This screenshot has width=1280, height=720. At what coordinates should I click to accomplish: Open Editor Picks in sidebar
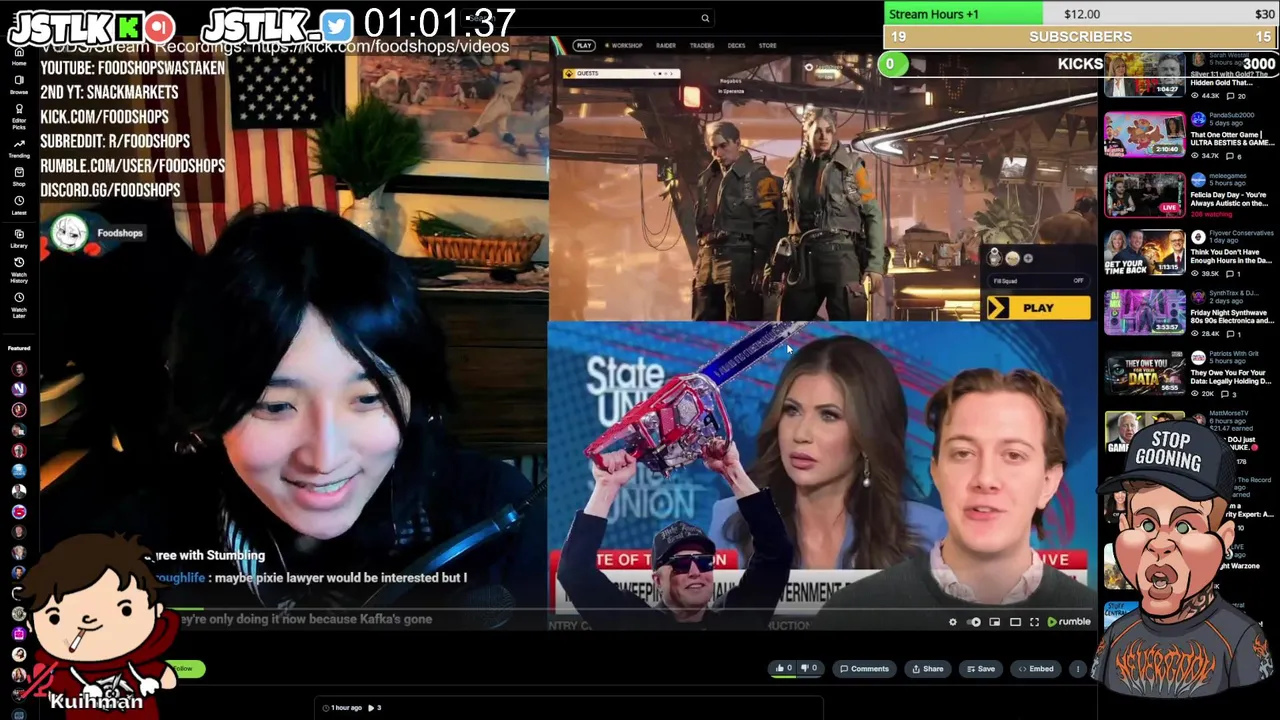click(19, 118)
